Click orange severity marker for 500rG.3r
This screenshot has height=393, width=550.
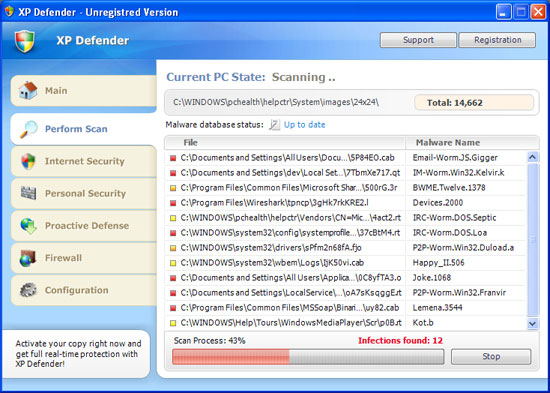173,188
